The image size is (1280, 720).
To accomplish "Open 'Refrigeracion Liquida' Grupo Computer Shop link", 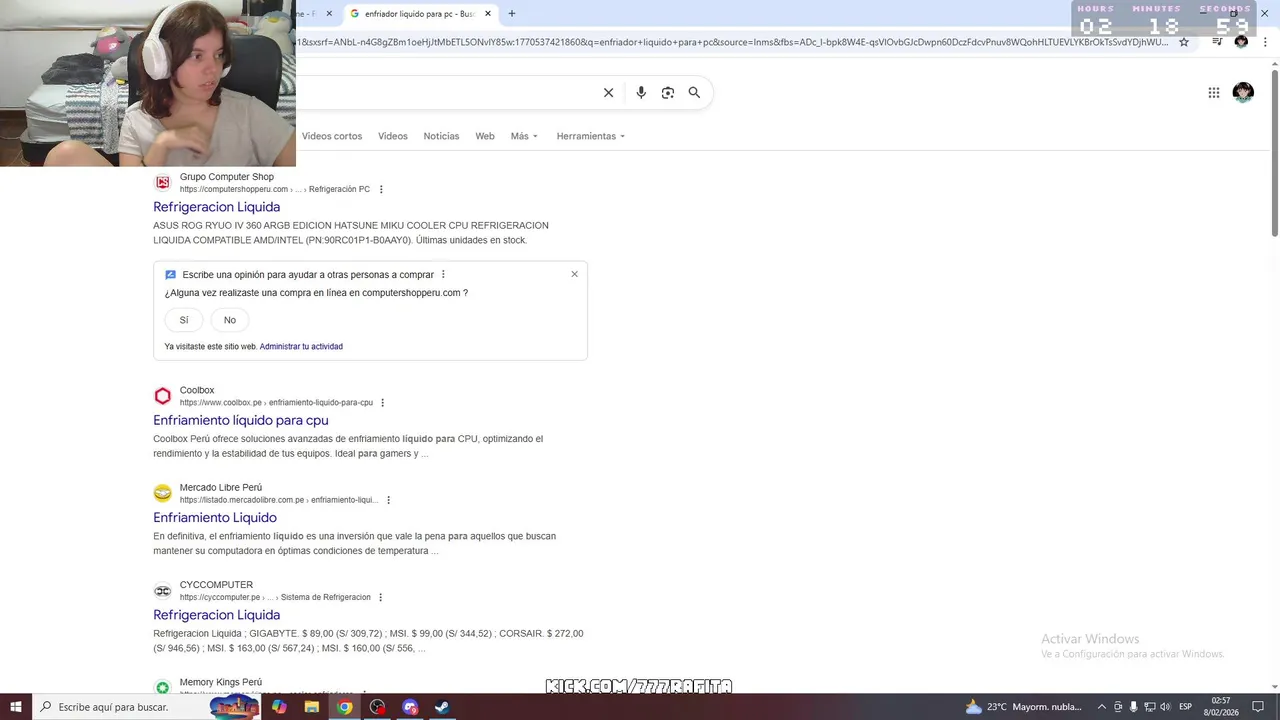I will tap(216, 207).
